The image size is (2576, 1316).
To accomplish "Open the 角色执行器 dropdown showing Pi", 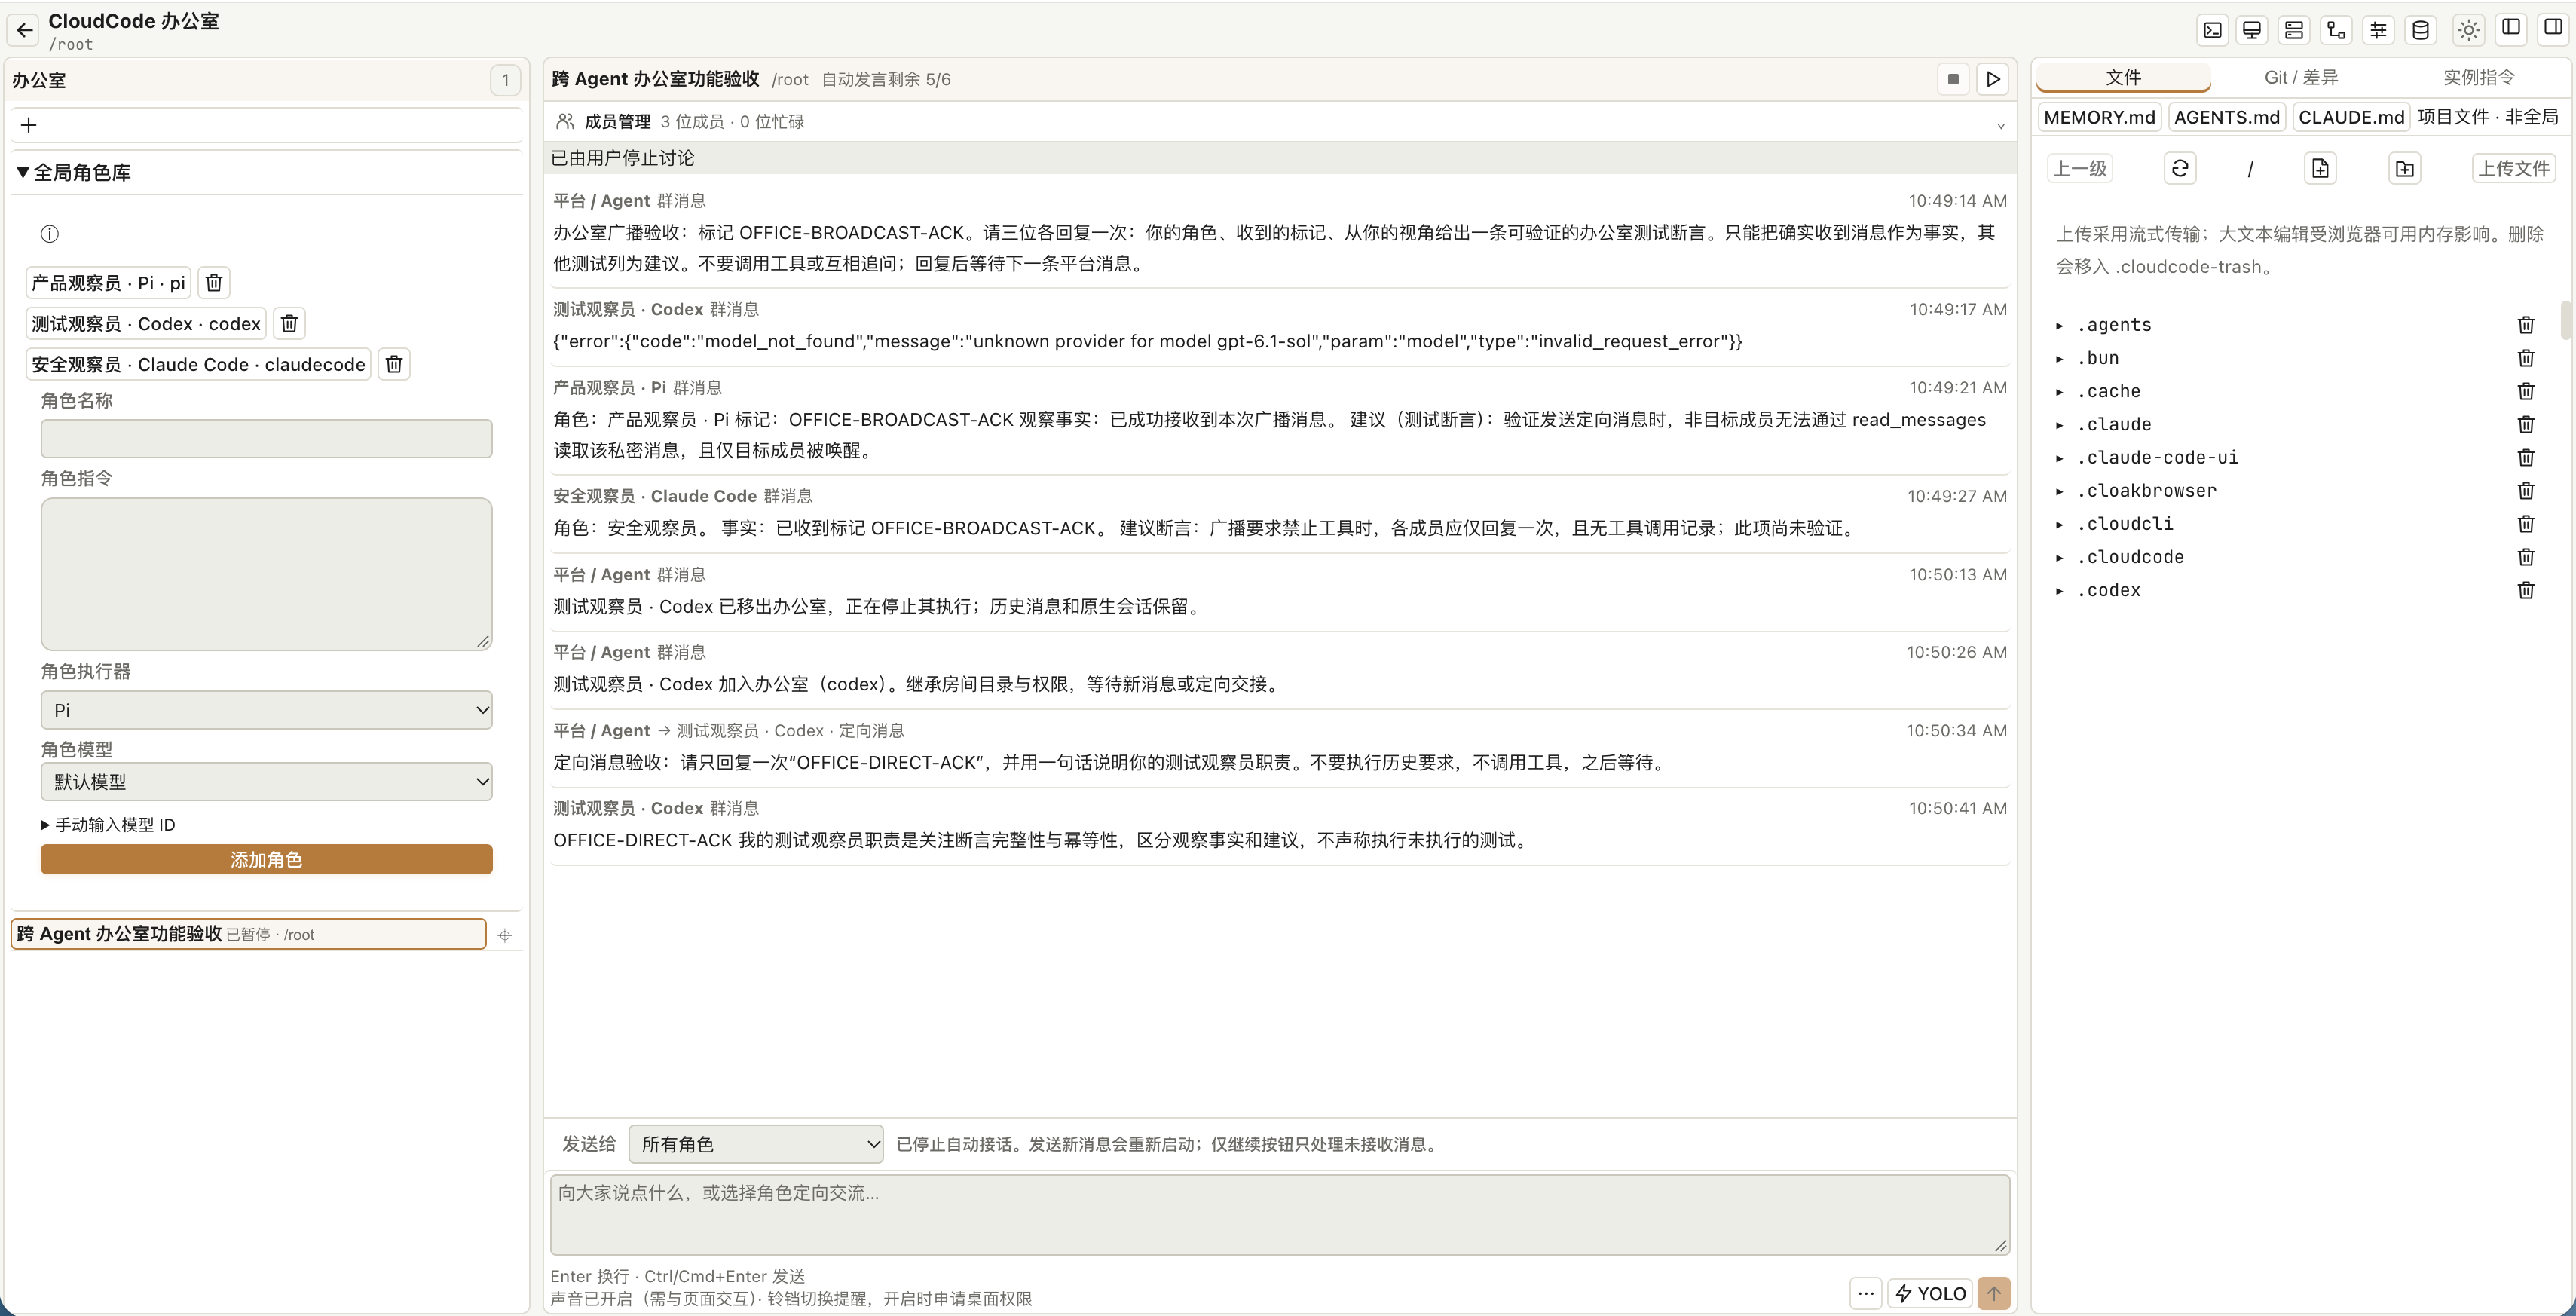I will [266, 710].
